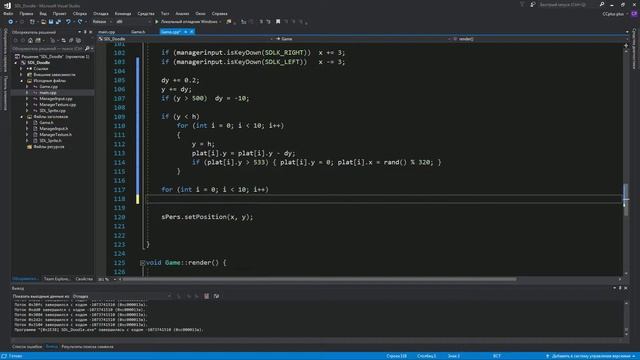Viewport: 640px width, 360px height.
Task: Switch to the Game.h editor tab
Action: 138,32
